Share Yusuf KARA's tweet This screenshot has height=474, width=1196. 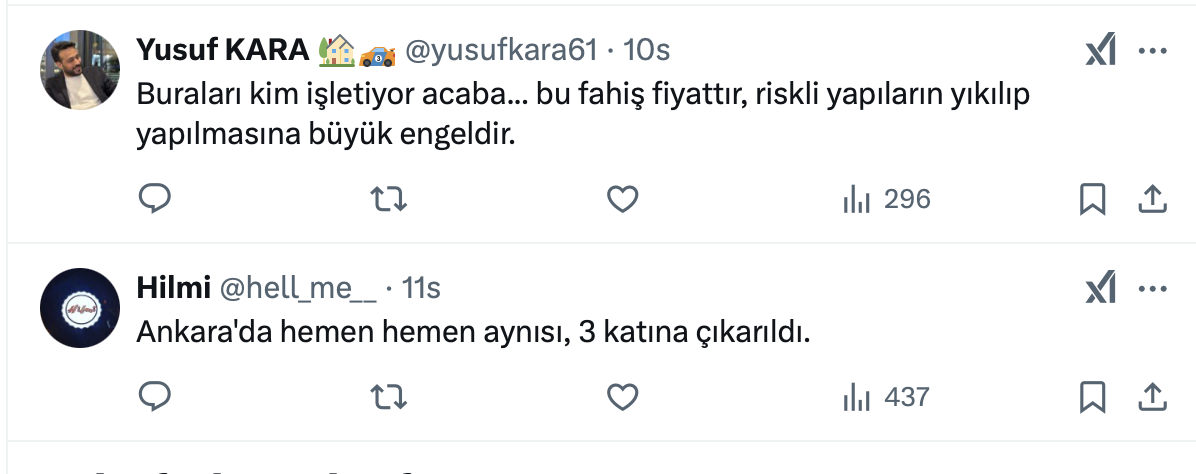coord(1153,199)
